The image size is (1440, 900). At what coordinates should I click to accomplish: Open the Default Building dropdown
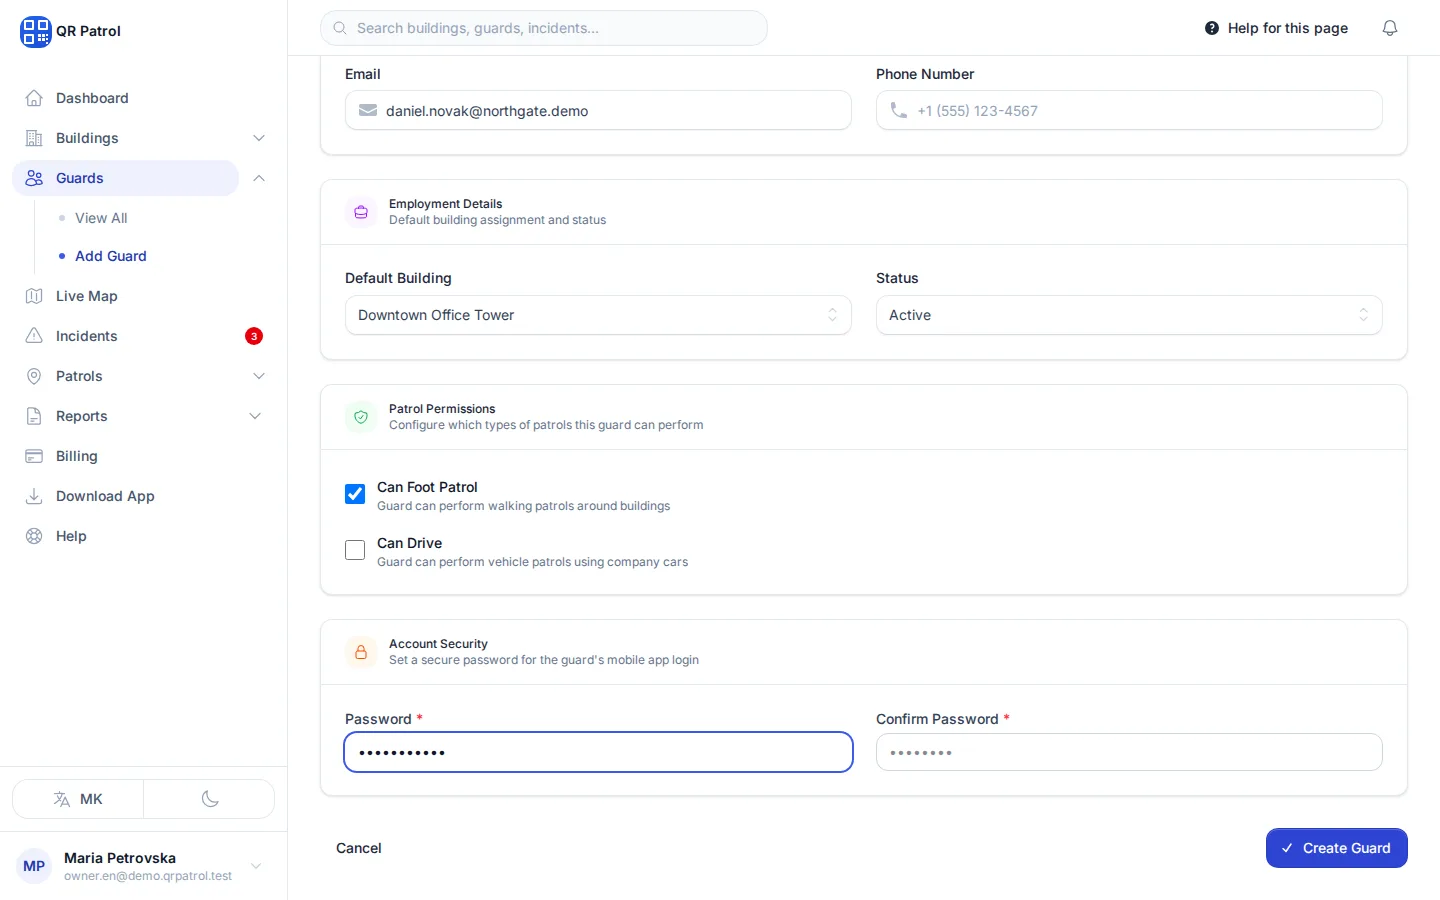598,315
